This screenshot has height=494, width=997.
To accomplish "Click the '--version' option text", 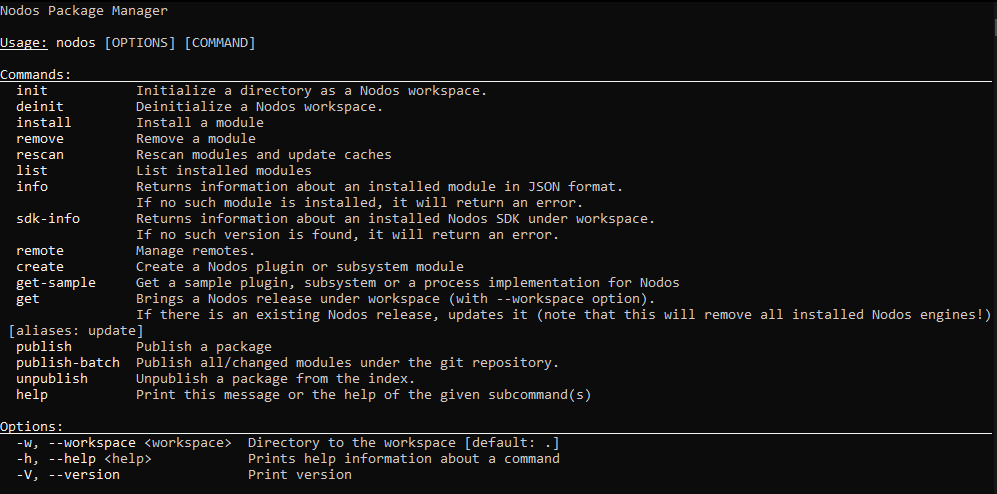I will (x=84, y=475).
